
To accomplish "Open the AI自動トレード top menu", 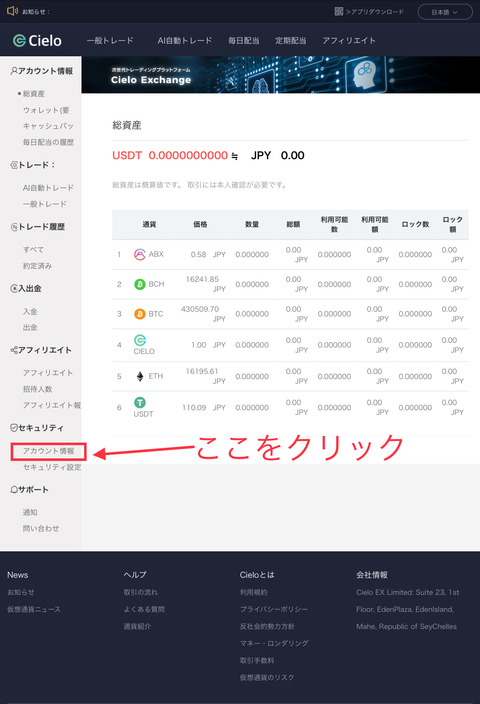I will click(x=185, y=40).
